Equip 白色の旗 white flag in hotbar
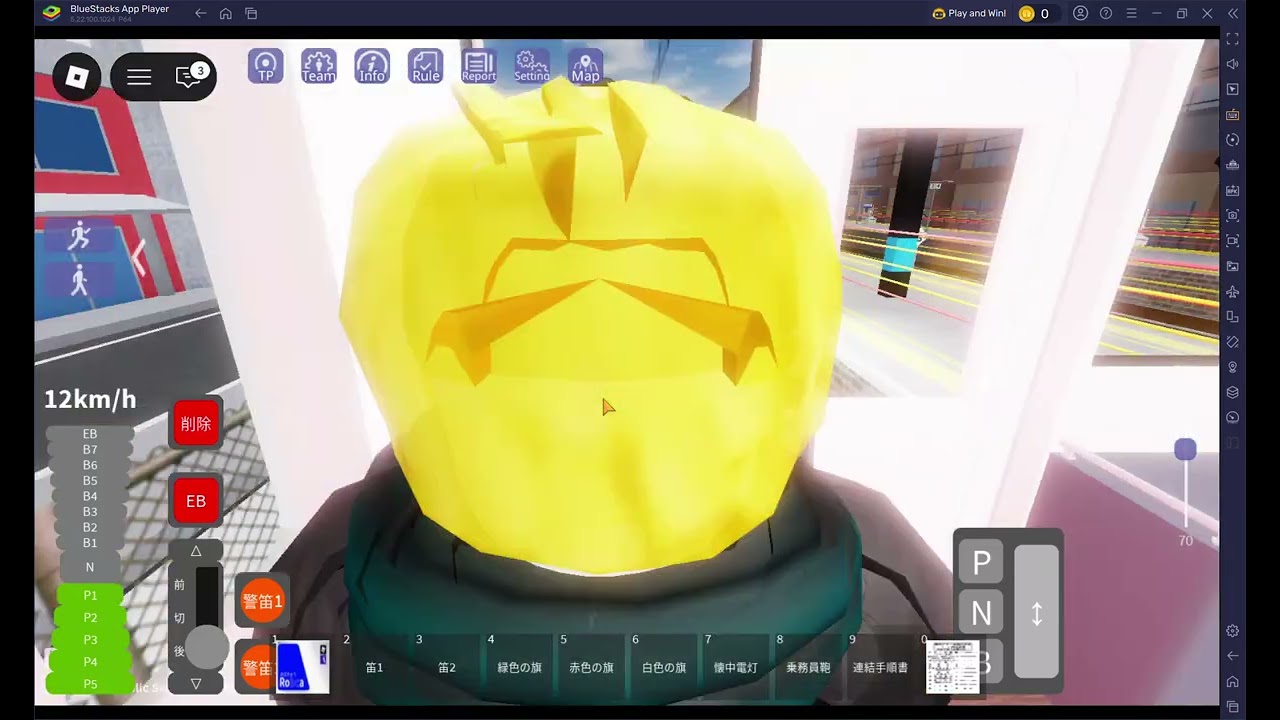Screen dimensions: 1280x720 pos(664,667)
